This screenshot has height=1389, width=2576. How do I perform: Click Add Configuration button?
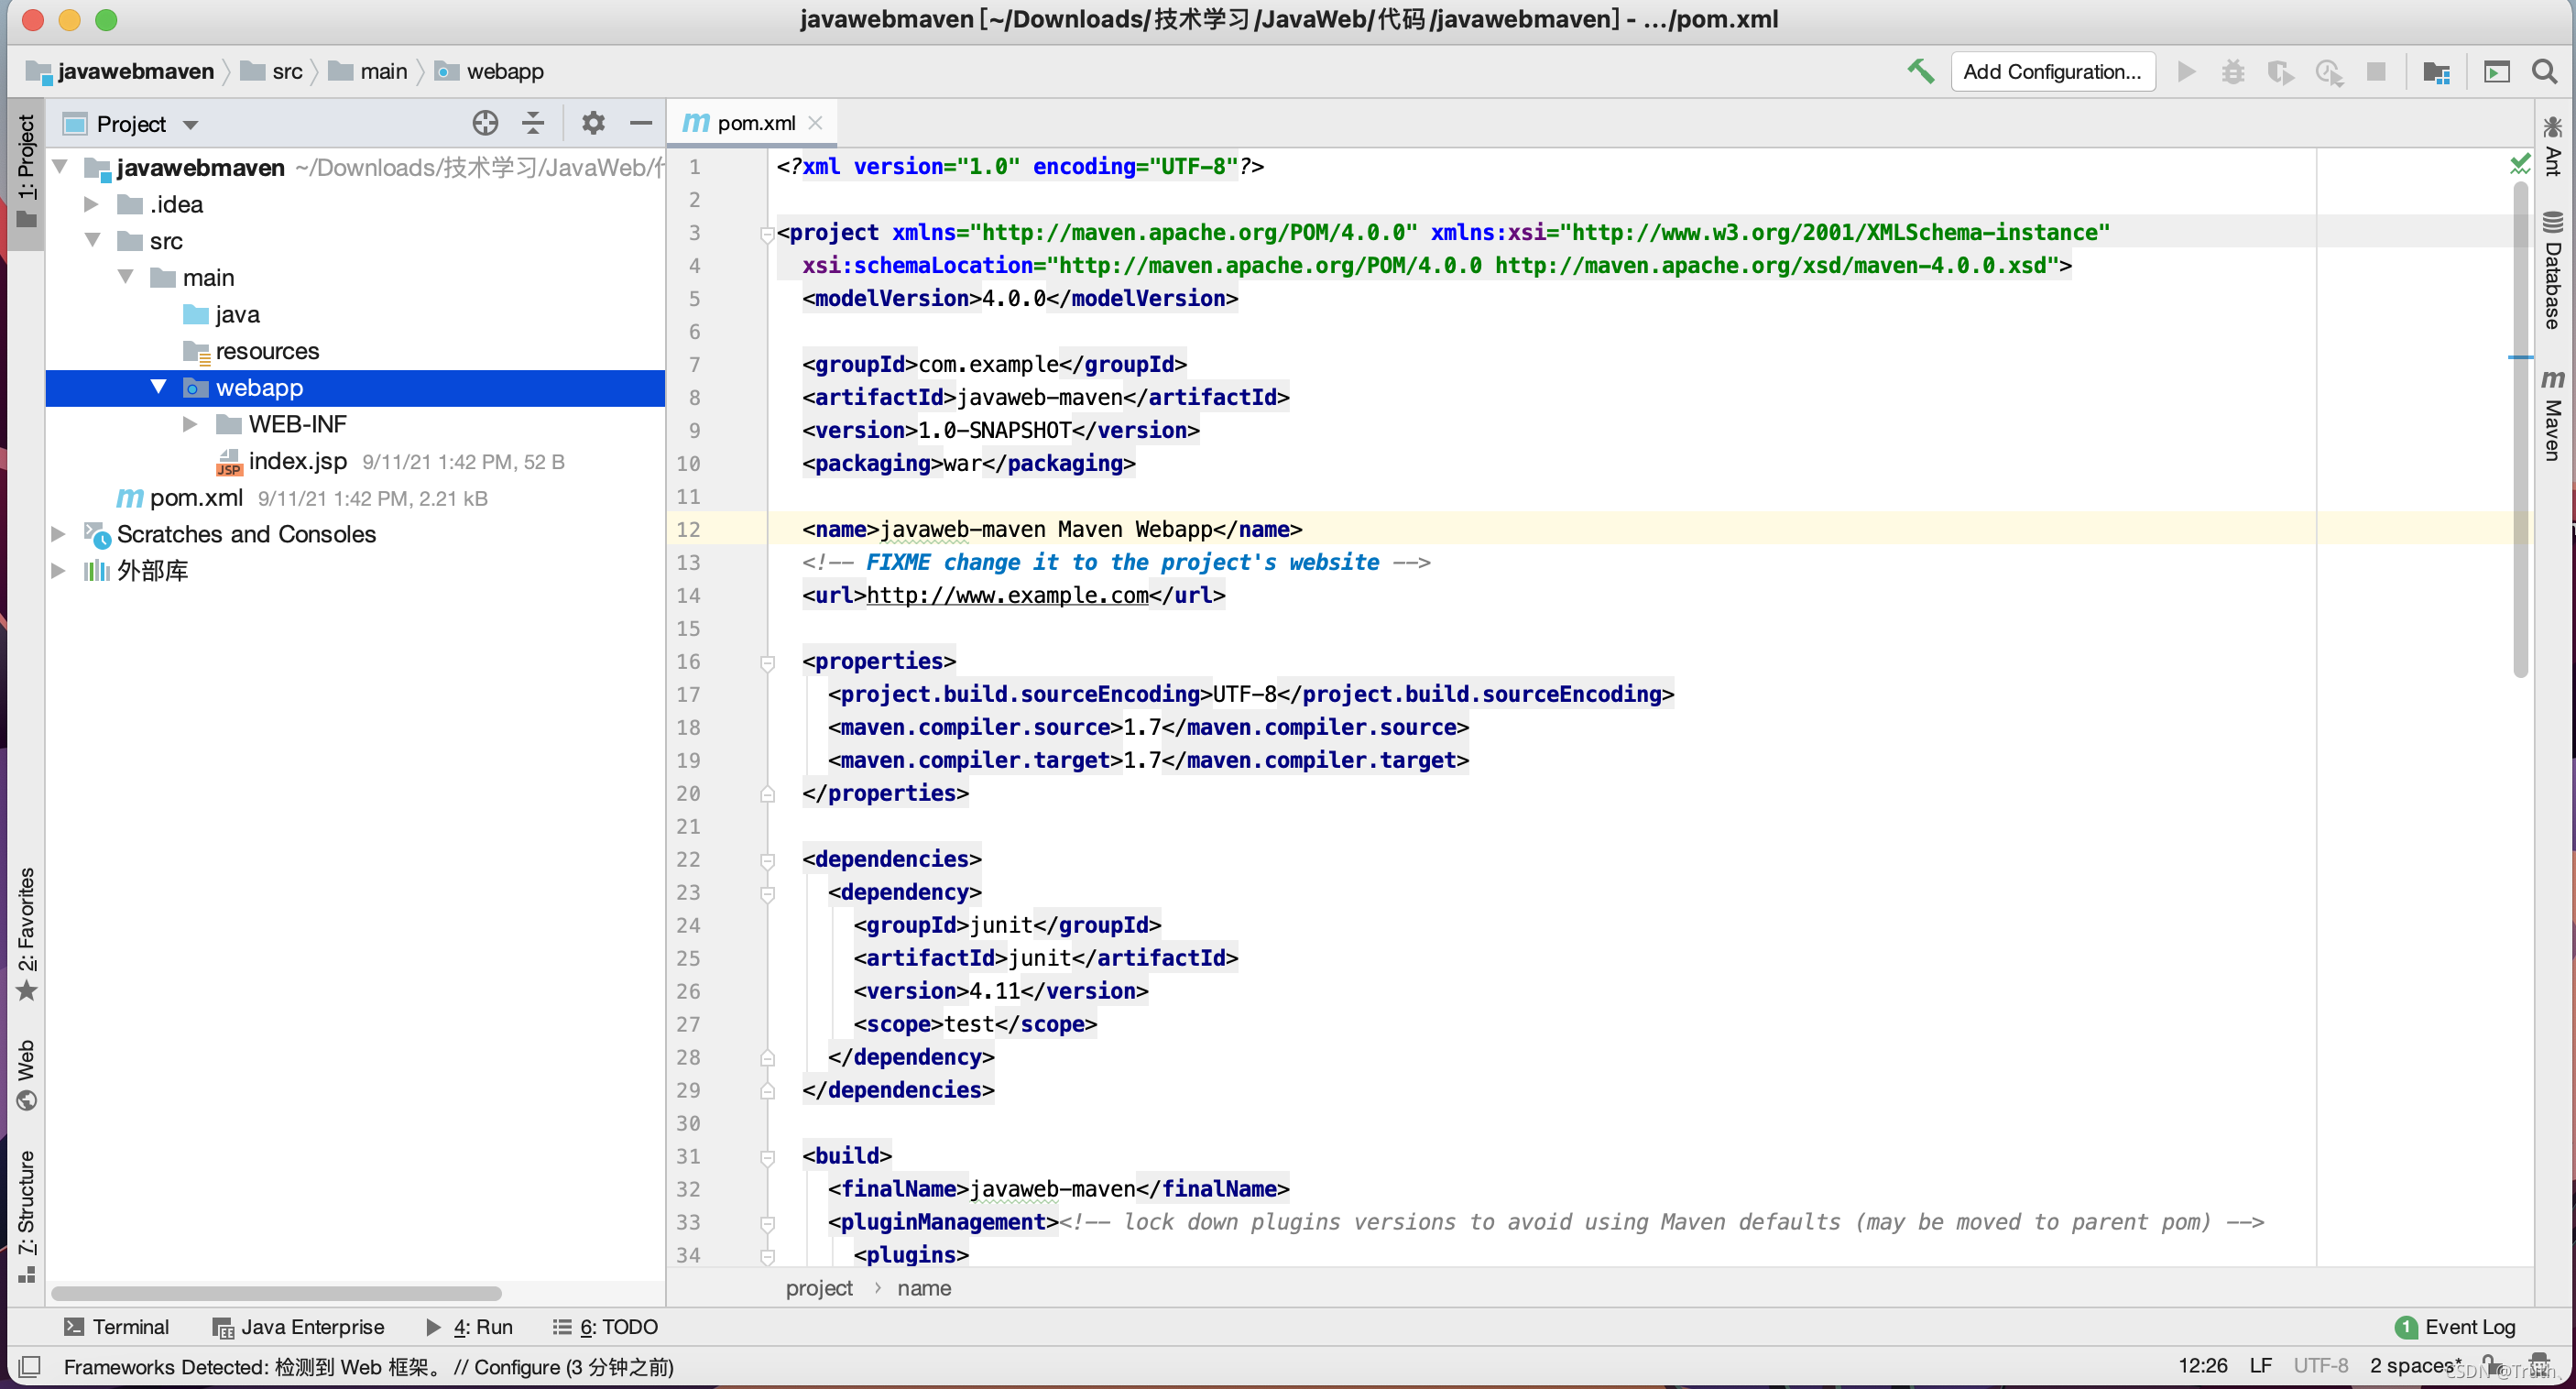point(2051,71)
